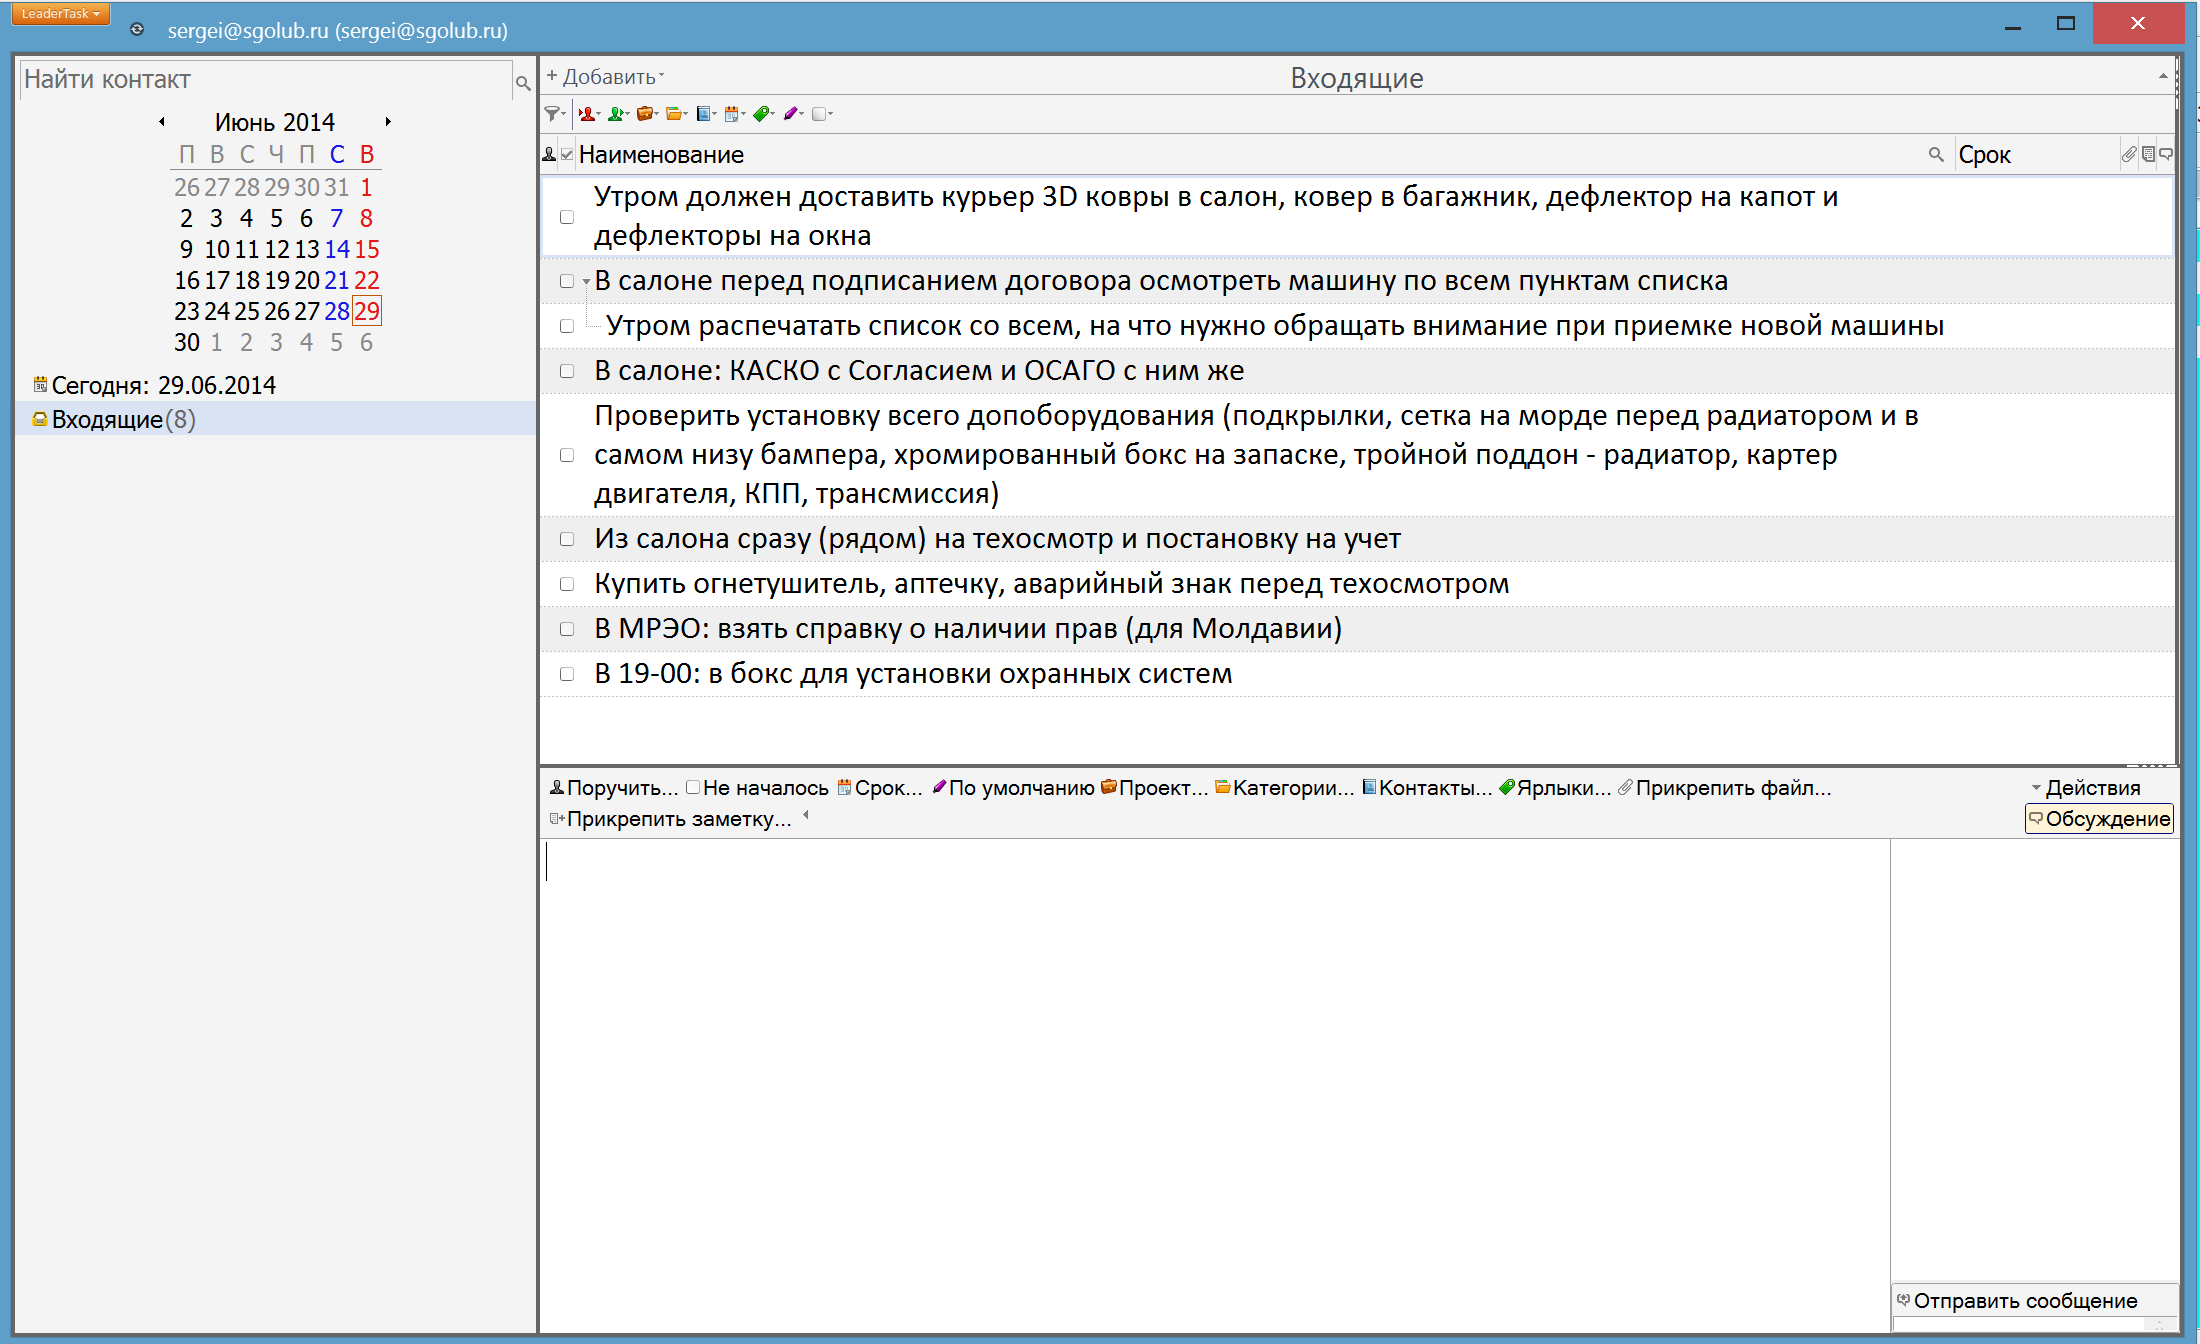Check the task 'Купить огнетушитель, аптечку'

tap(567, 584)
